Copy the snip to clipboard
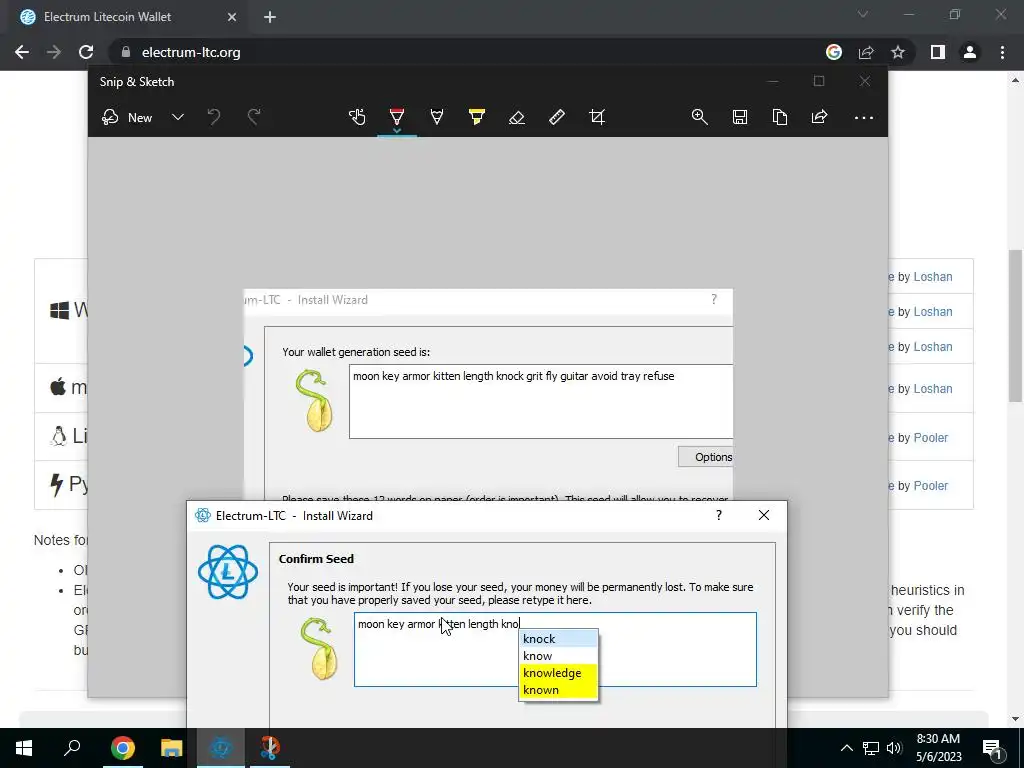The height and width of the screenshot is (768, 1024). point(780,118)
